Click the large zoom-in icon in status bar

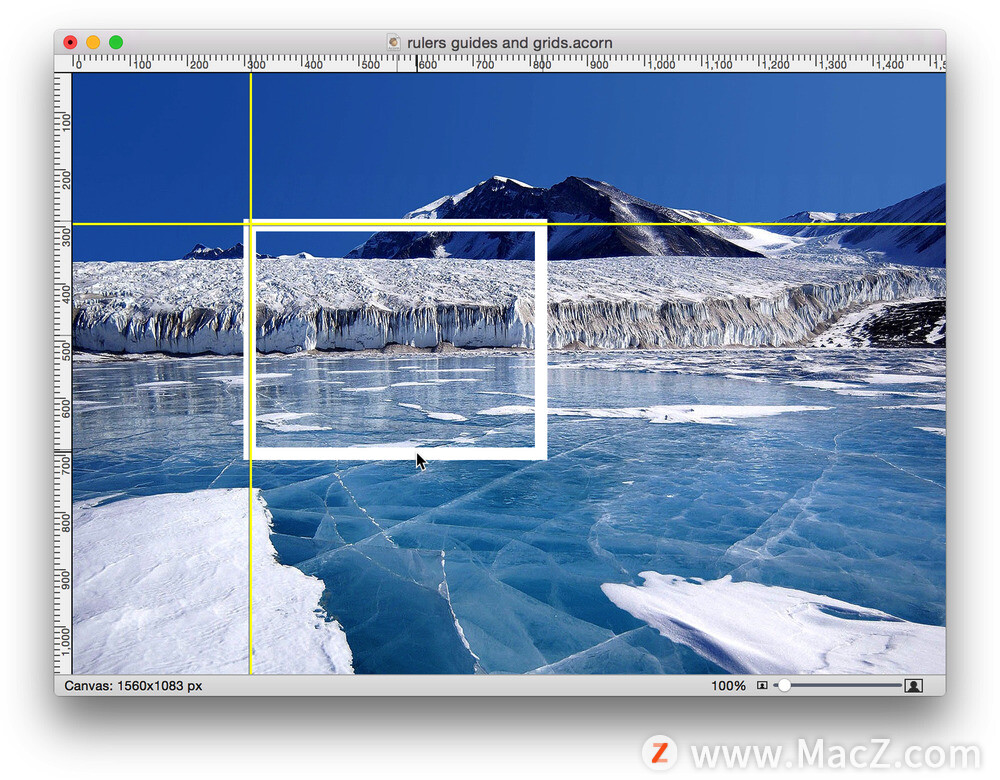click(x=914, y=686)
